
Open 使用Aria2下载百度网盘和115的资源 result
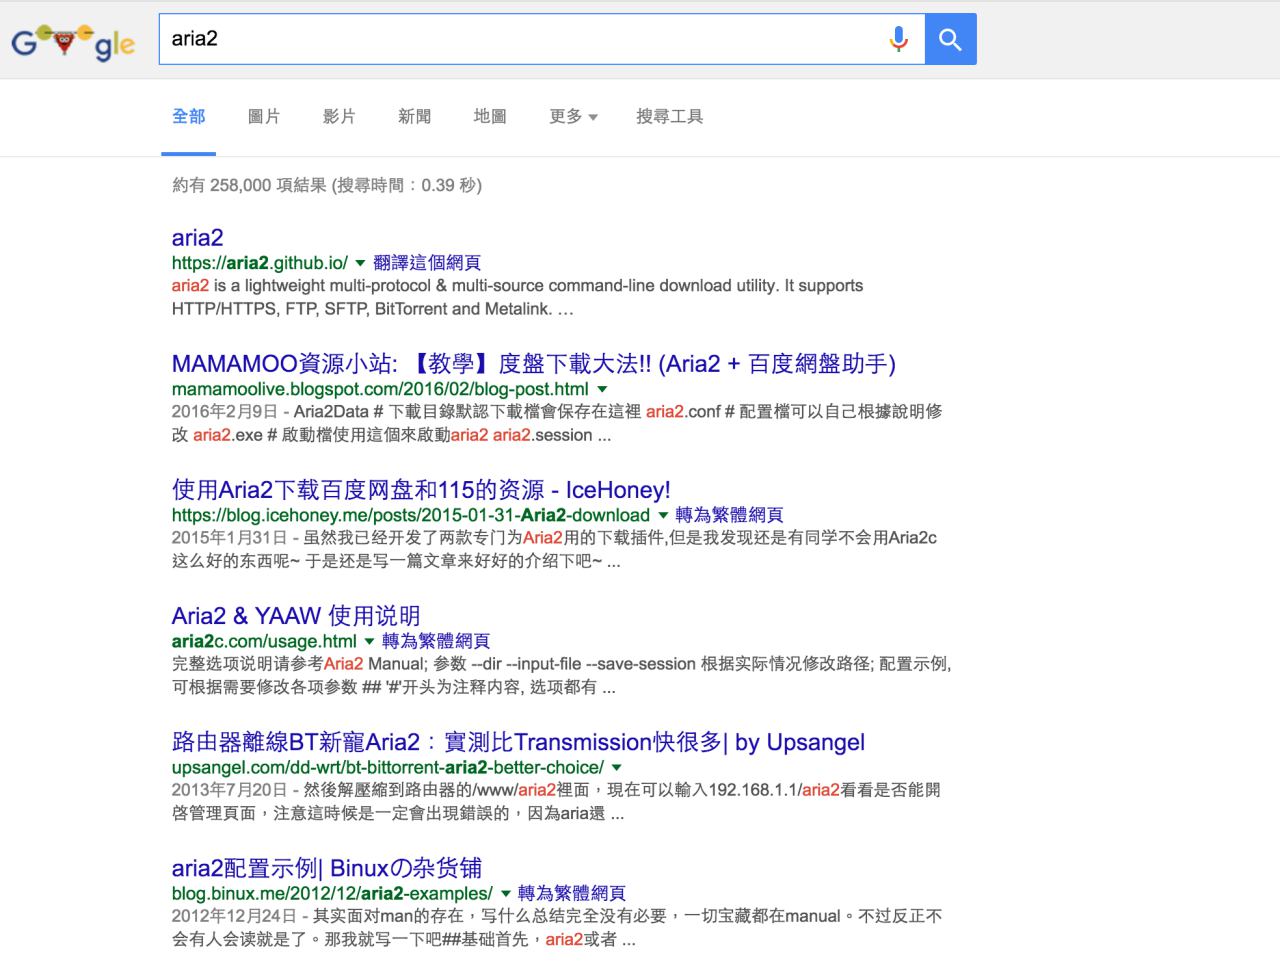point(421,490)
